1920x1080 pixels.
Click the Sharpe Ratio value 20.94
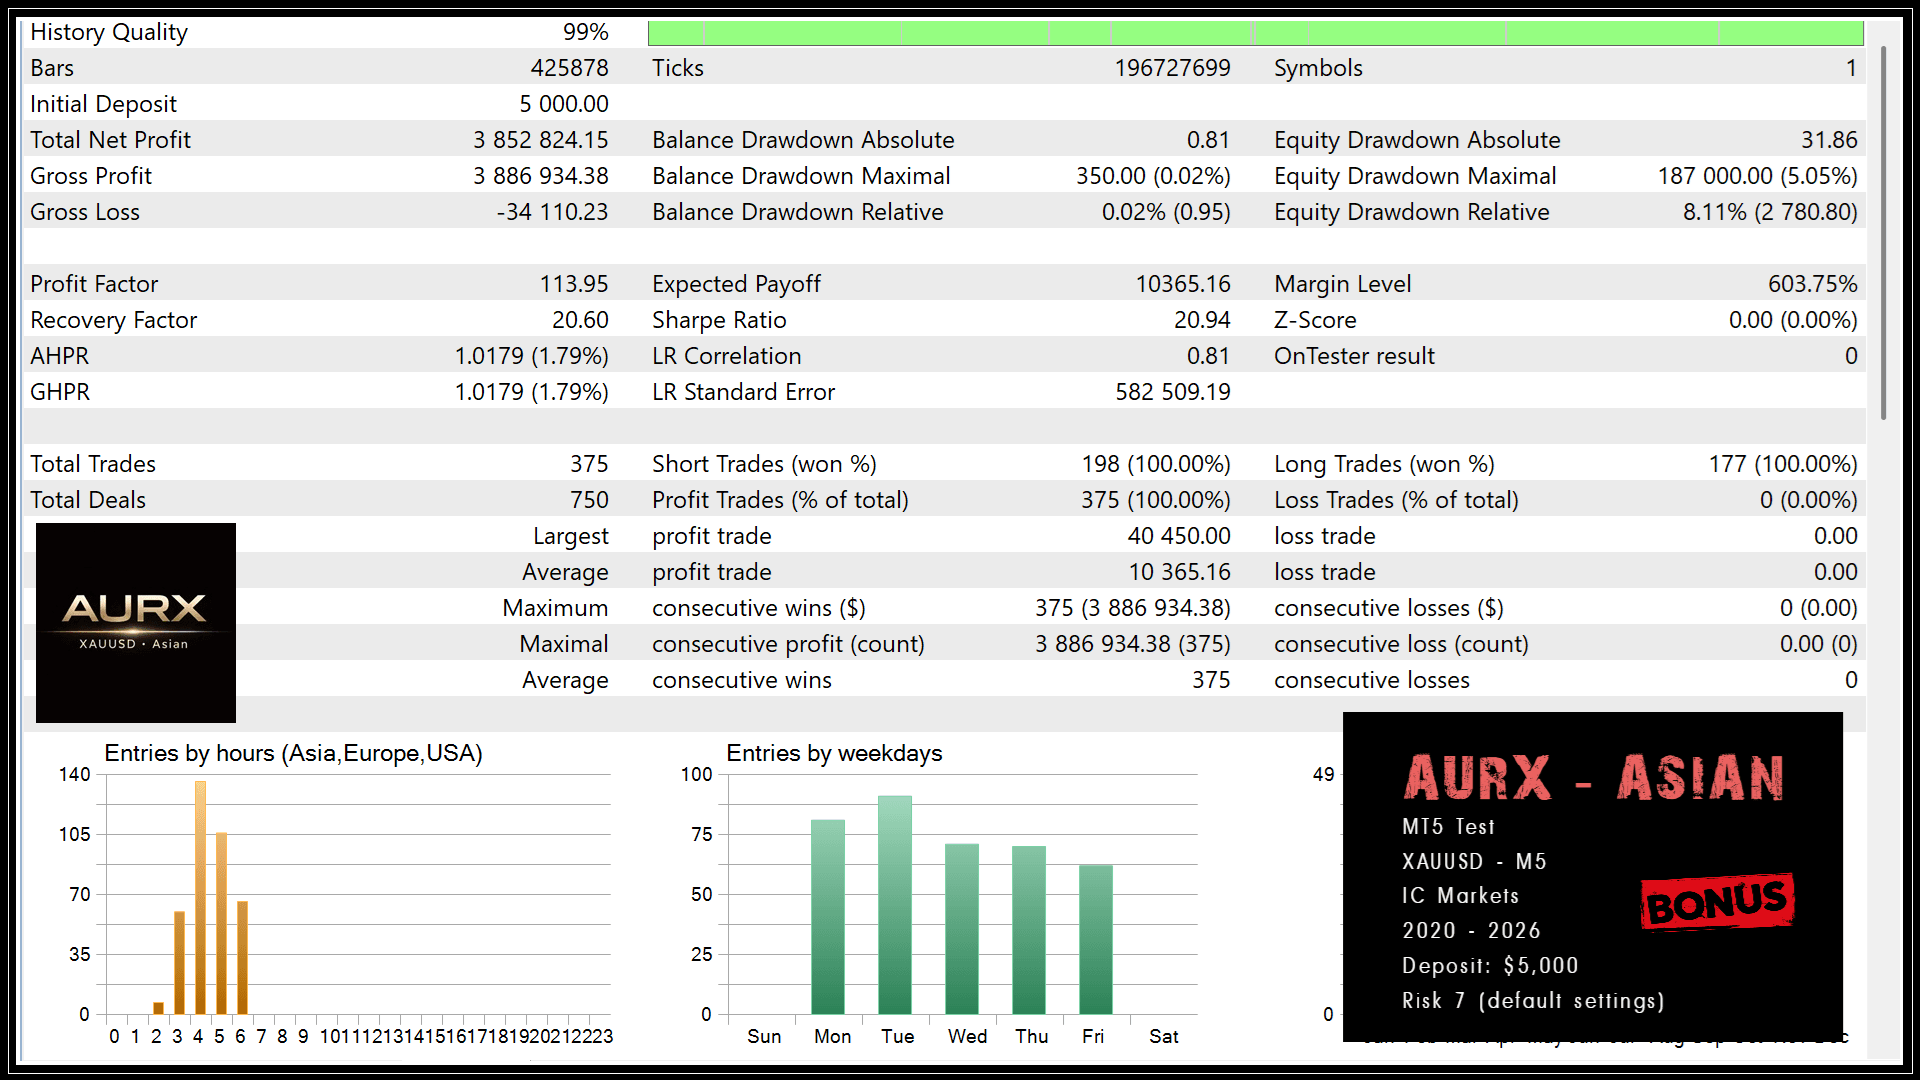[1202, 320]
